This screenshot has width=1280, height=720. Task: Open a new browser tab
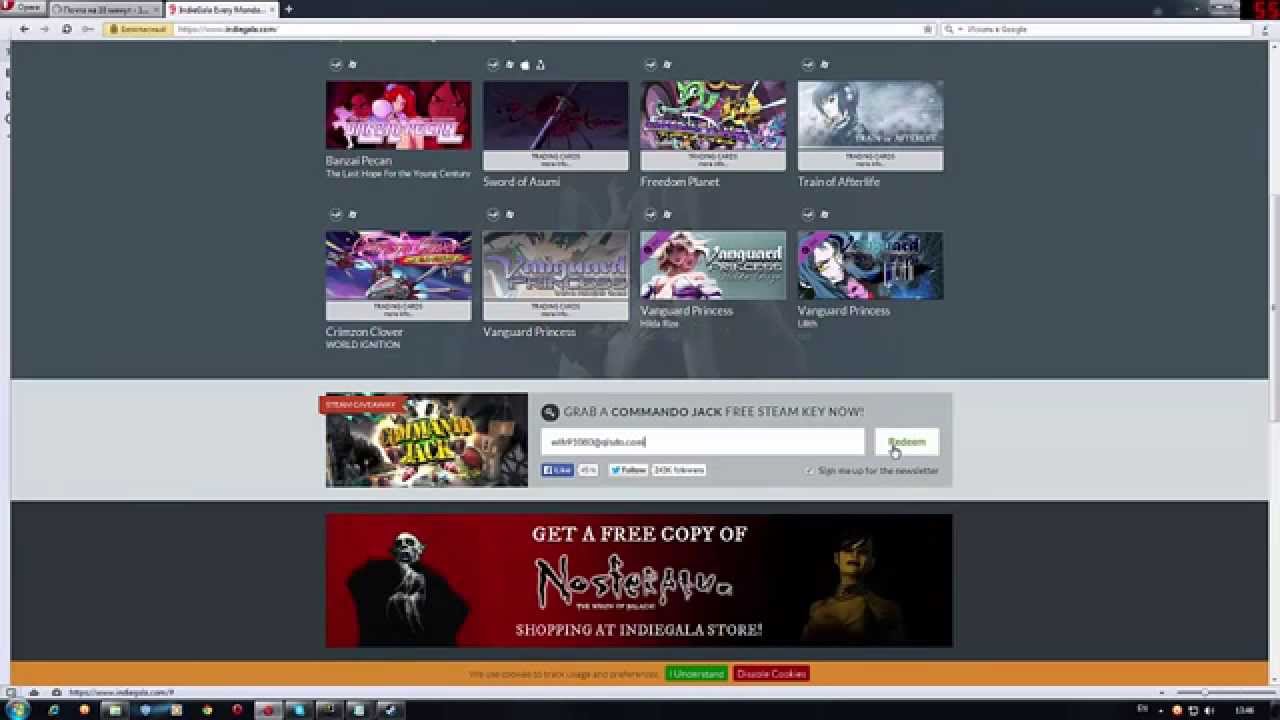coord(289,9)
